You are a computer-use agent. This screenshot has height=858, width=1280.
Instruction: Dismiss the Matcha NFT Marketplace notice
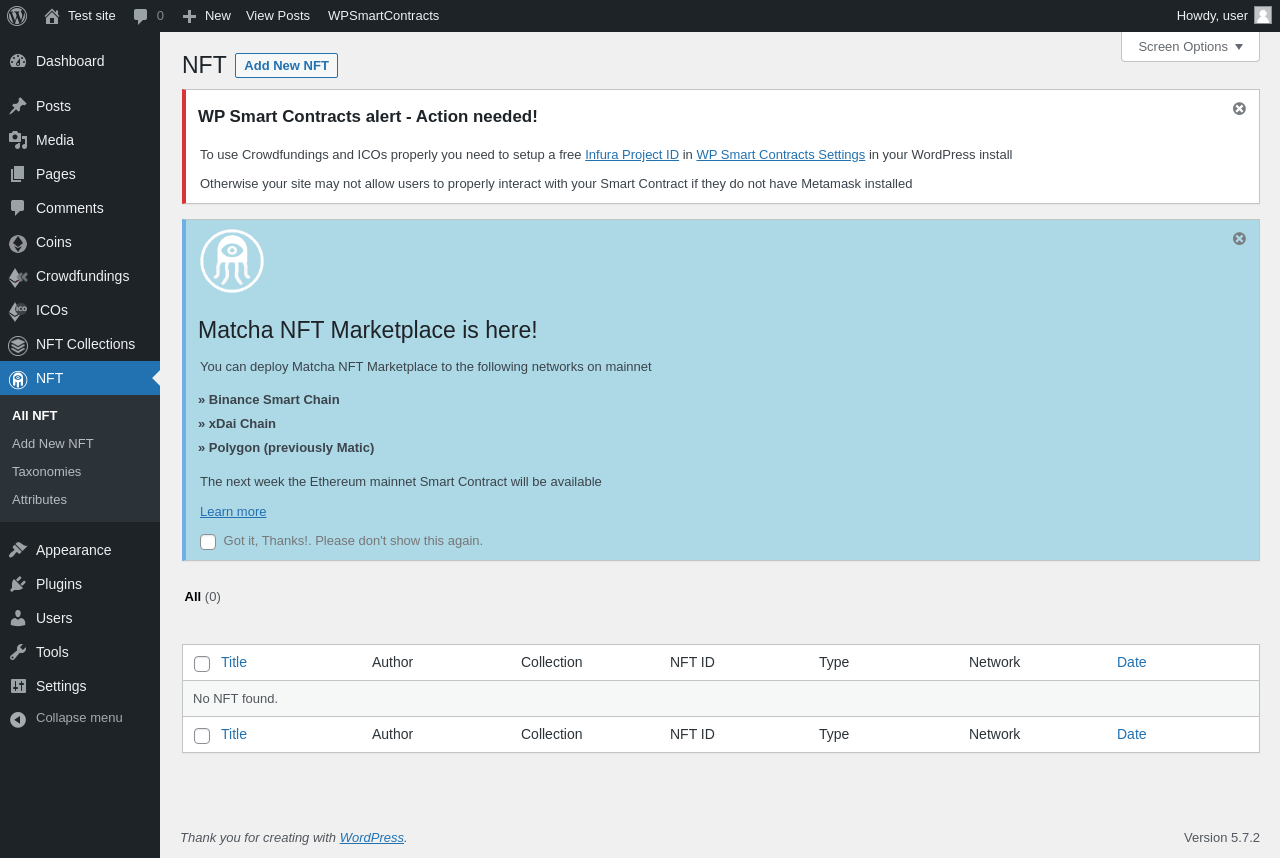1239,238
